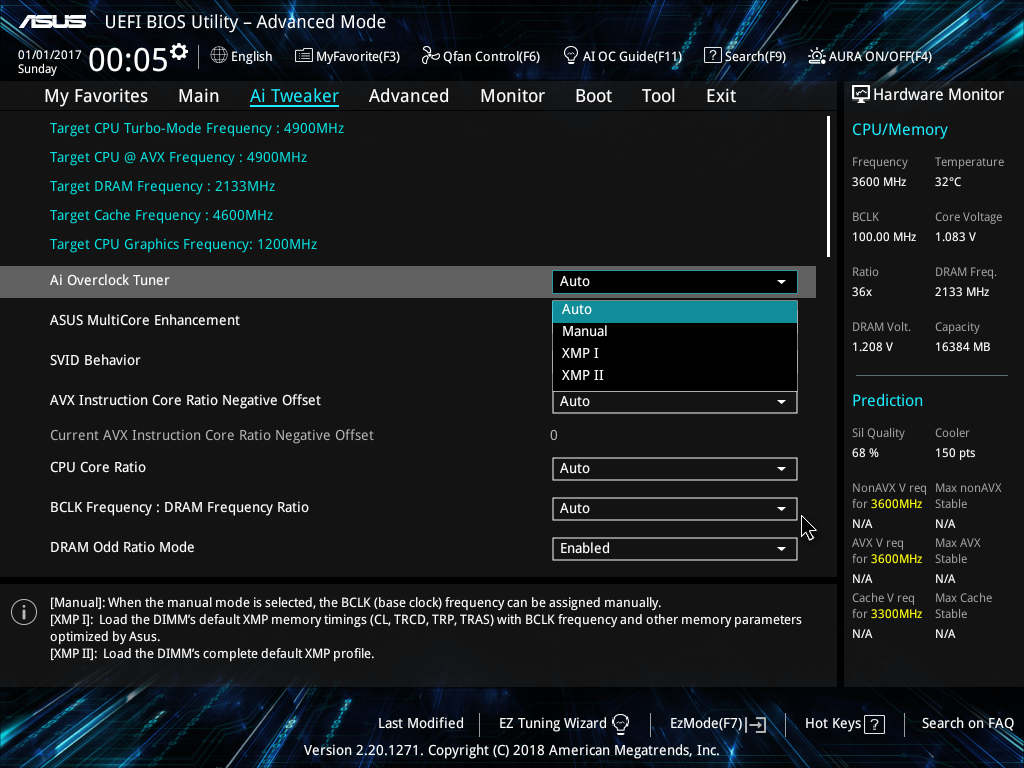Click the Sil Quality 68 % value
The image size is (1024, 768).
pos(865,453)
